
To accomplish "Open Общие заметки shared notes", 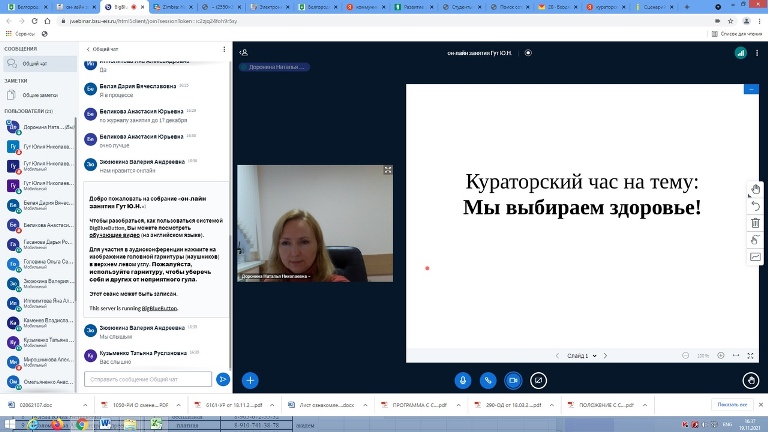I will pyautogui.click(x=41, y=95).
